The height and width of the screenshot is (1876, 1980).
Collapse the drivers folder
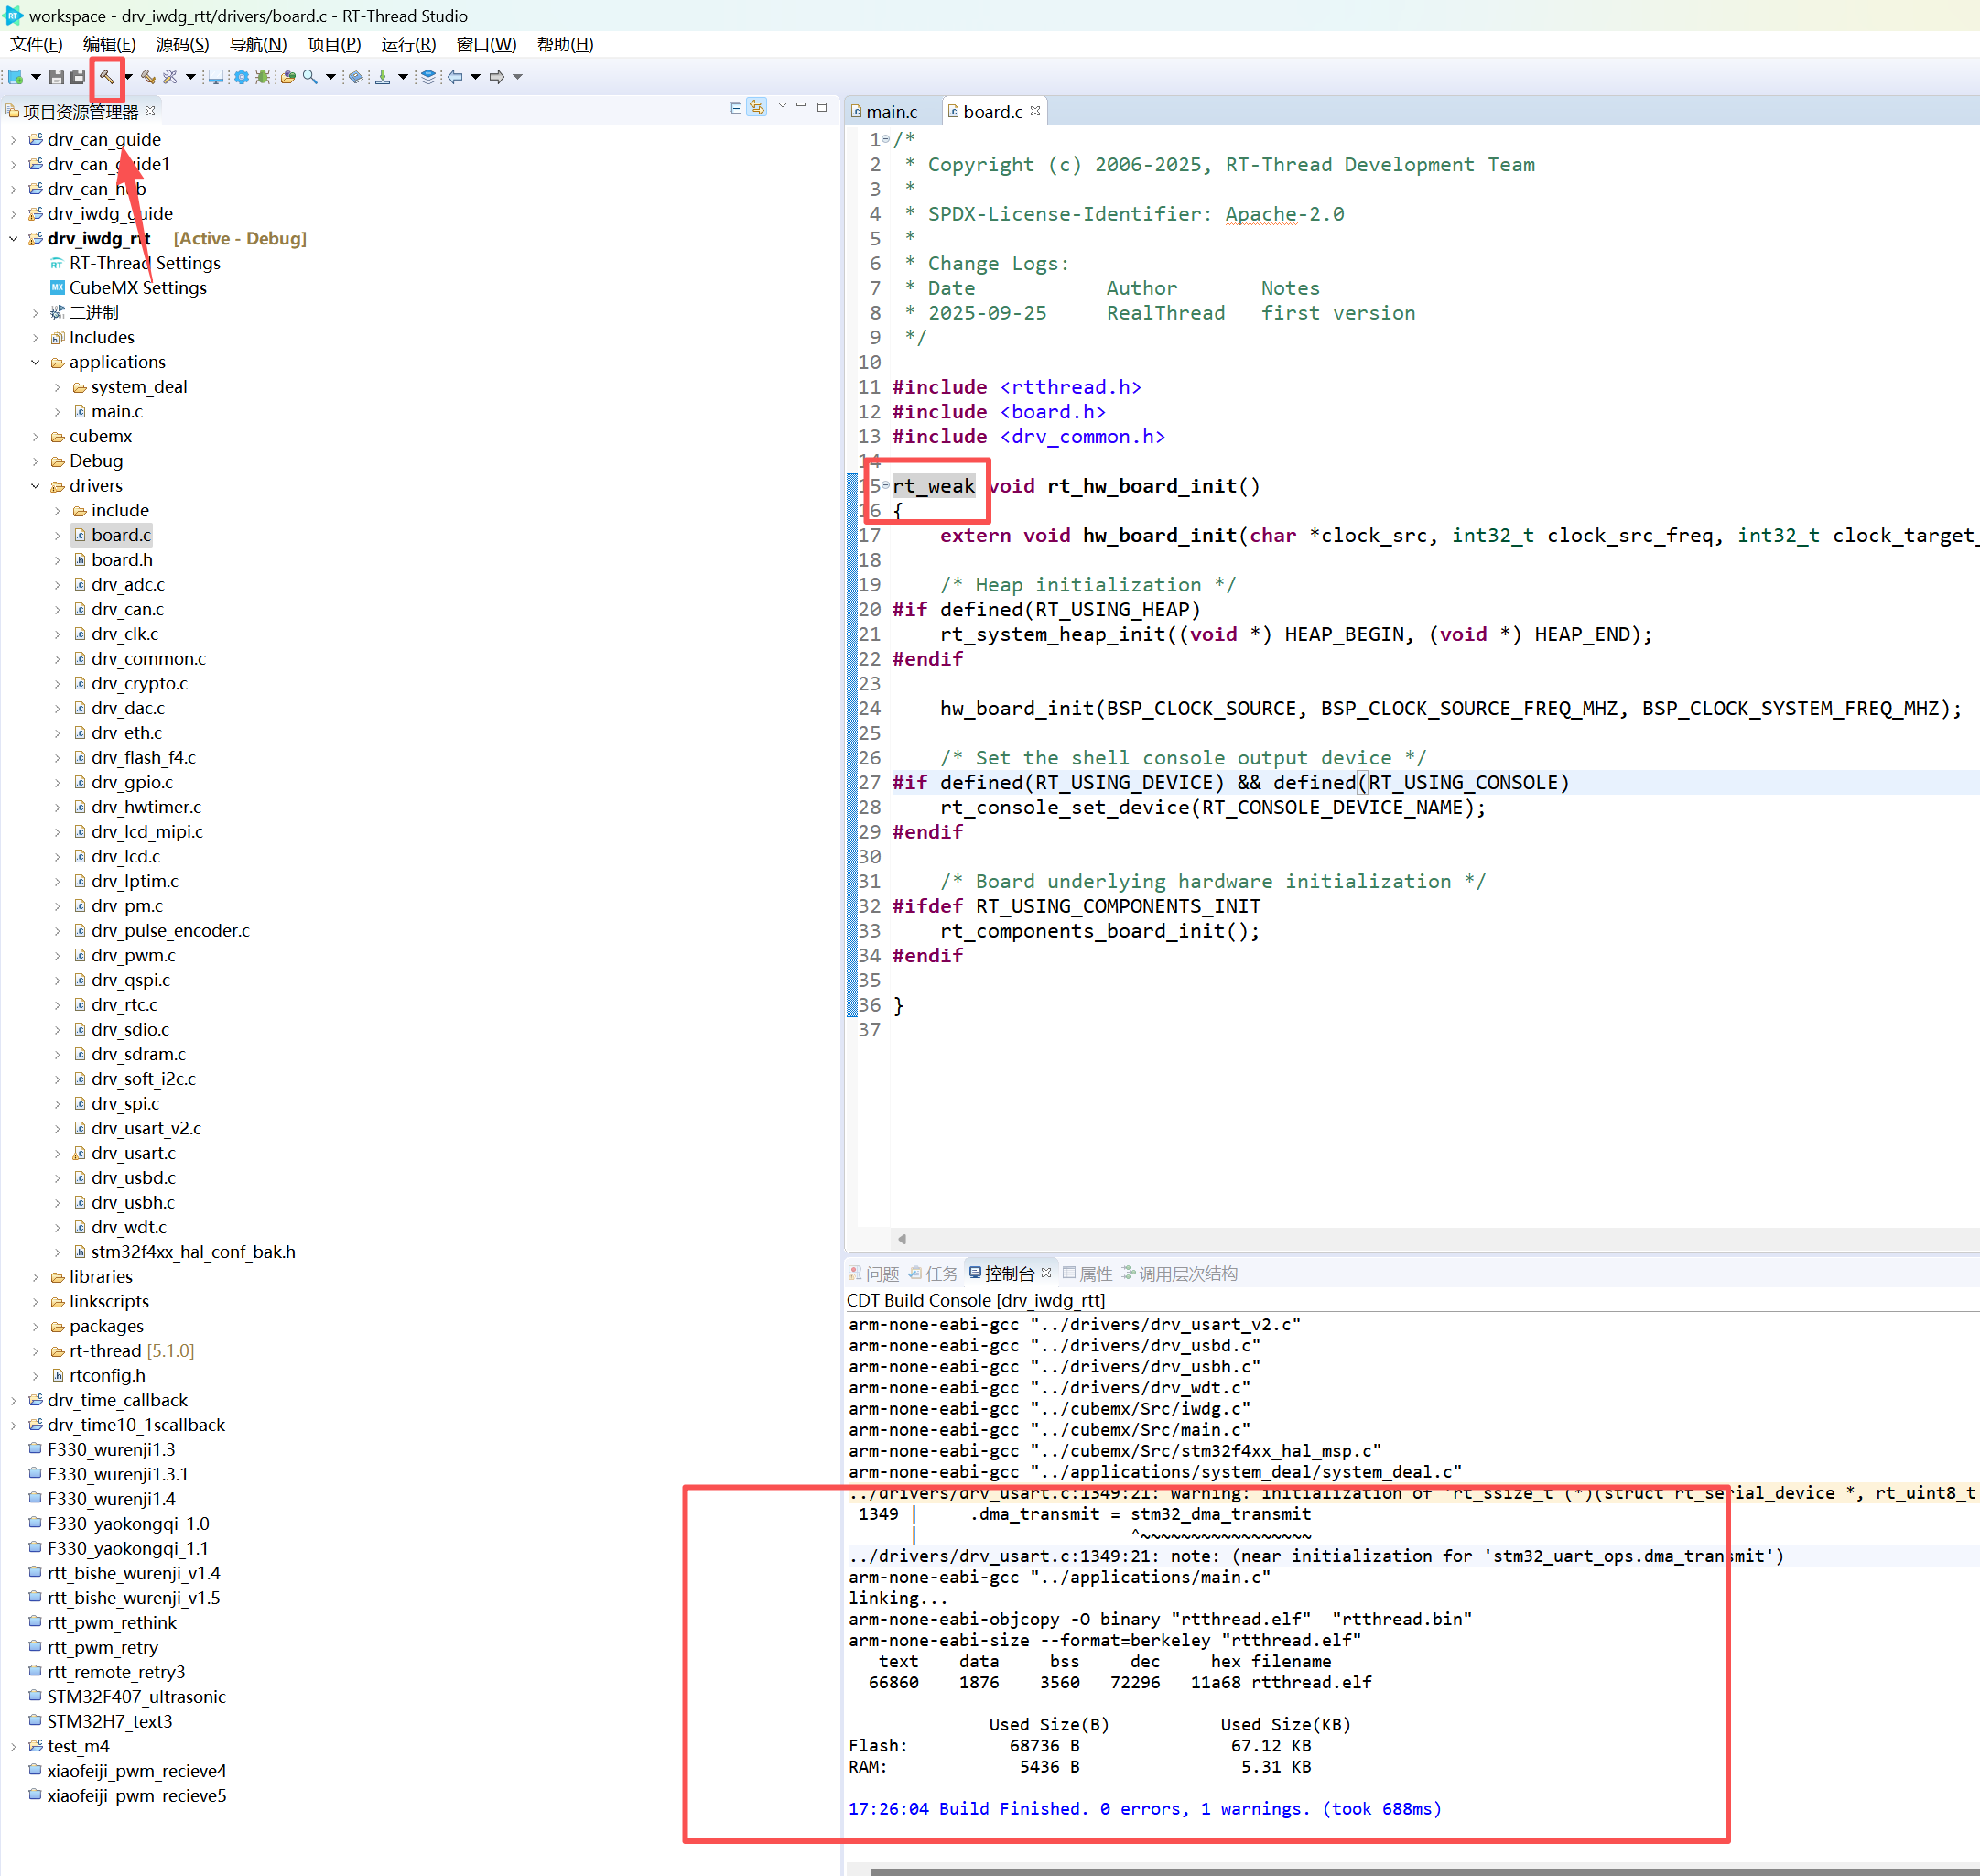click(x=35, y=486)
